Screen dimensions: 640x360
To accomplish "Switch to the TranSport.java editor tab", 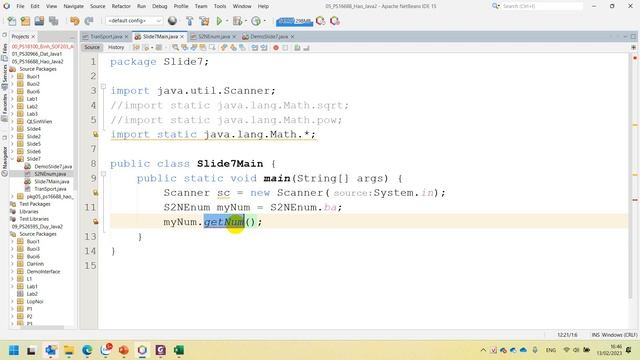I will click(106, 37).
